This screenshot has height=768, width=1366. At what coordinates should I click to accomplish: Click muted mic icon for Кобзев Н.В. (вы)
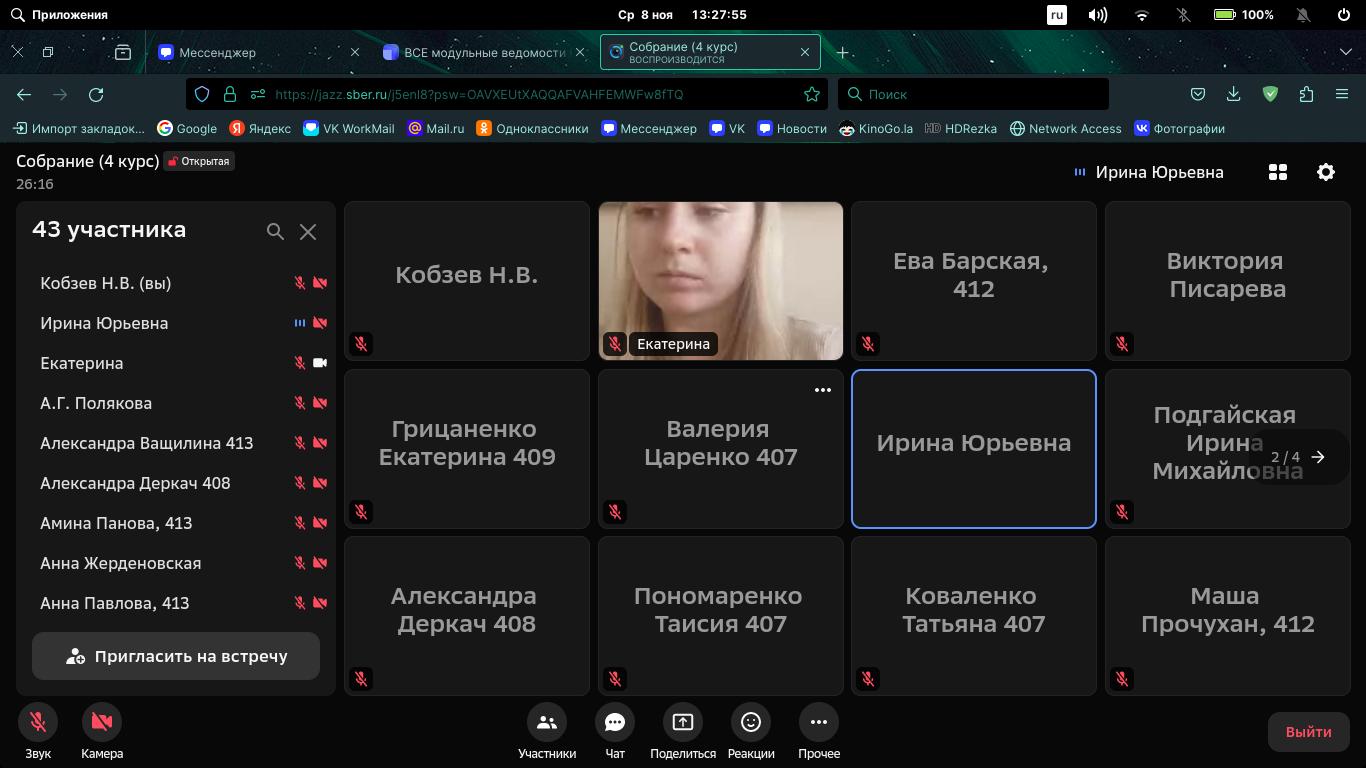299,283
